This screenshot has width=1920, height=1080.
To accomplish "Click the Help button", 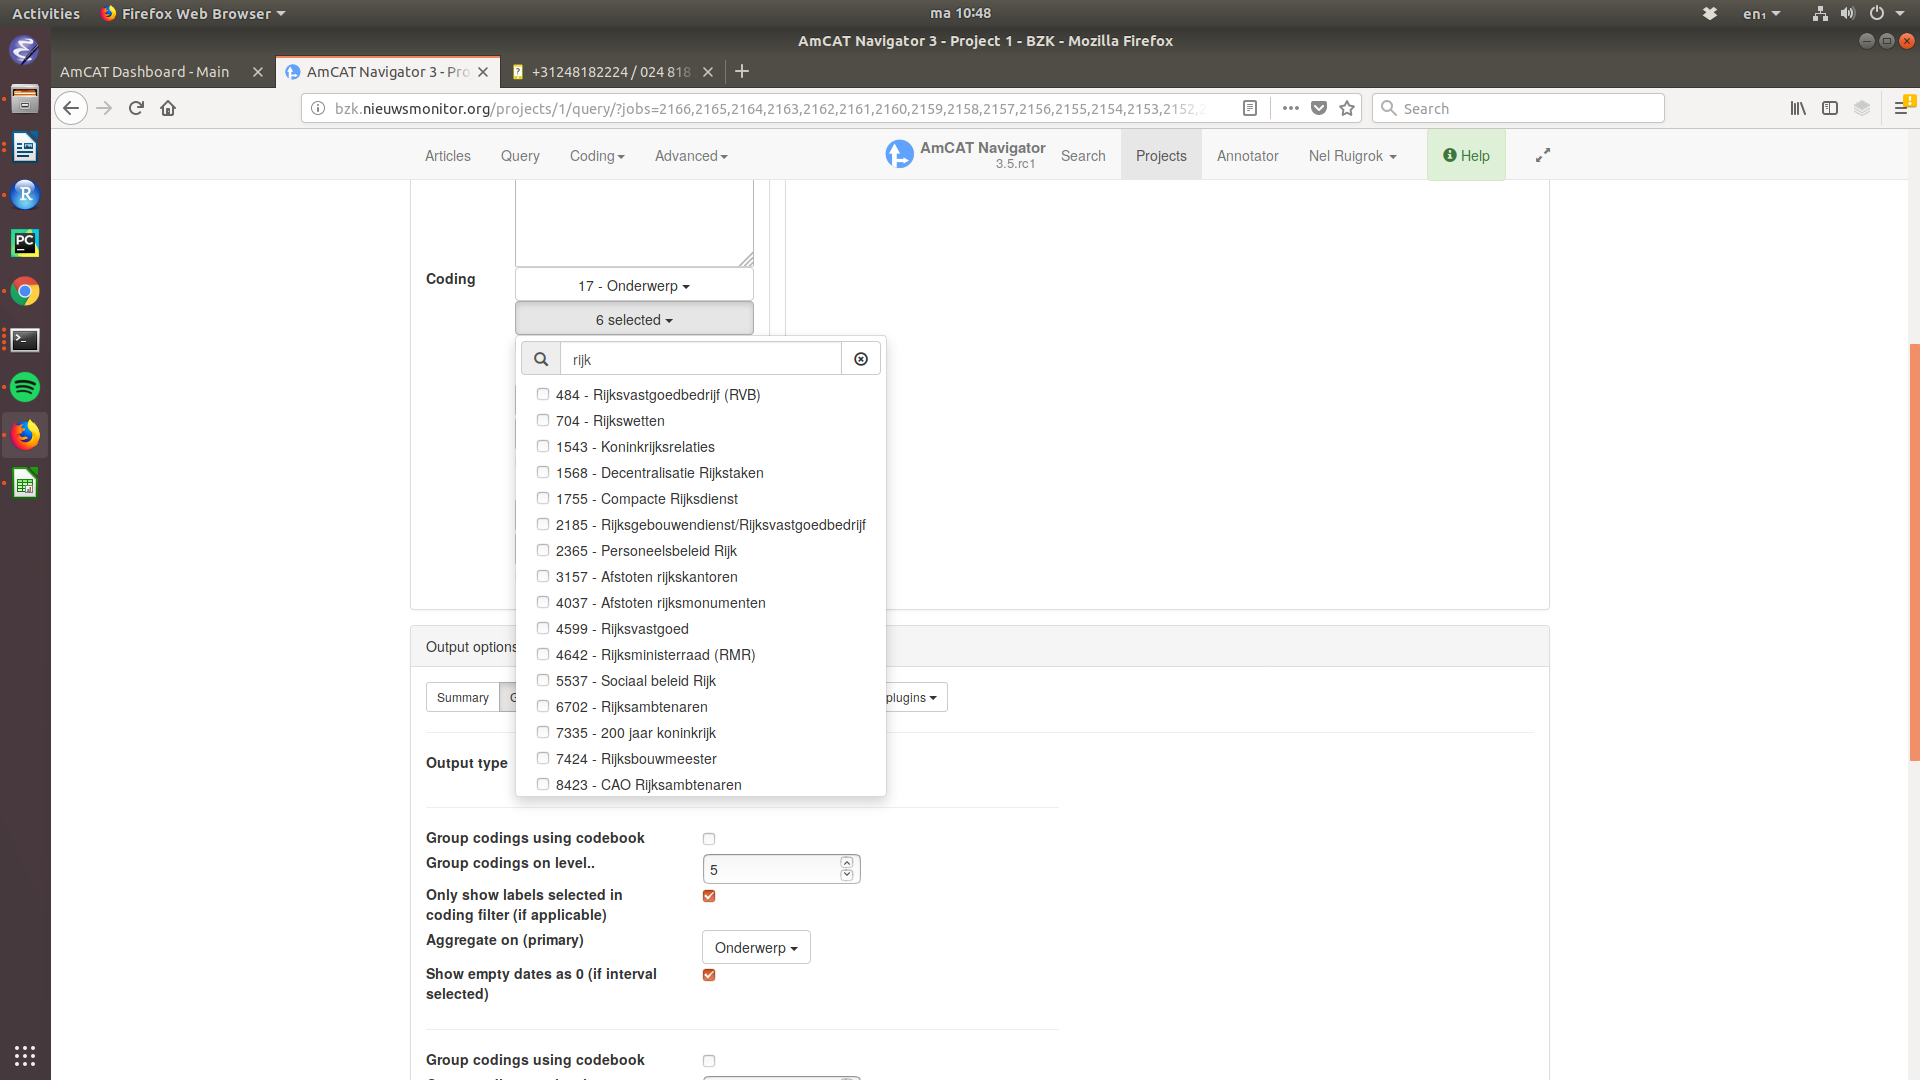I will pyautogui.click(x=1466, y=155).
